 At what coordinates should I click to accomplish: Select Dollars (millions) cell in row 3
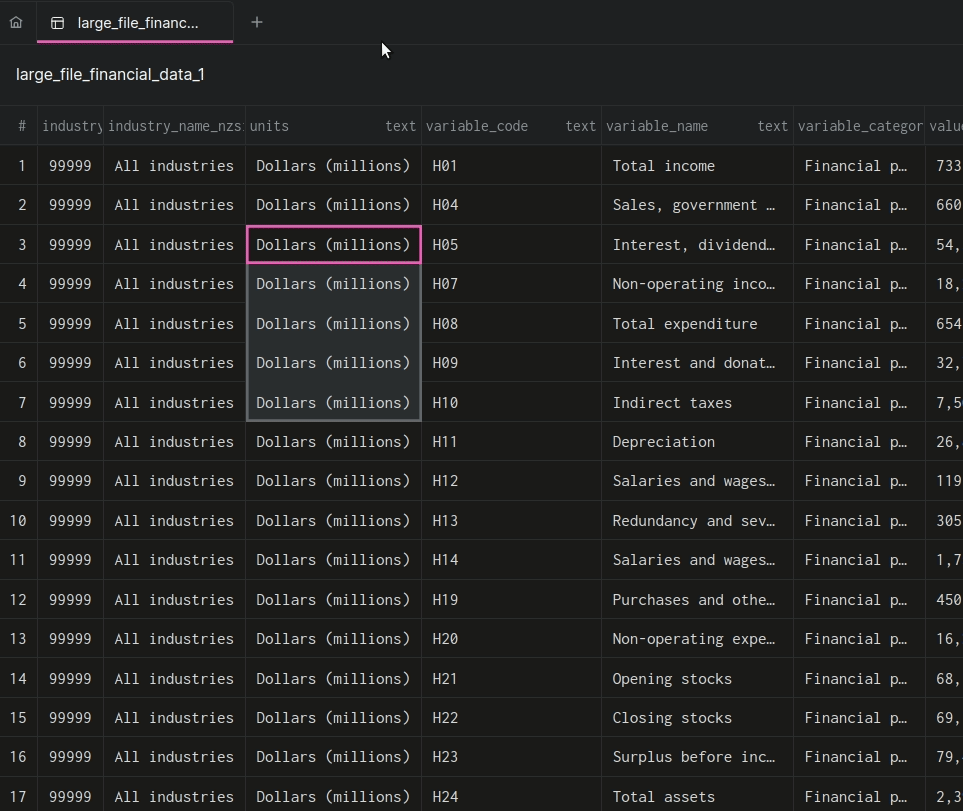pos(333,245)
